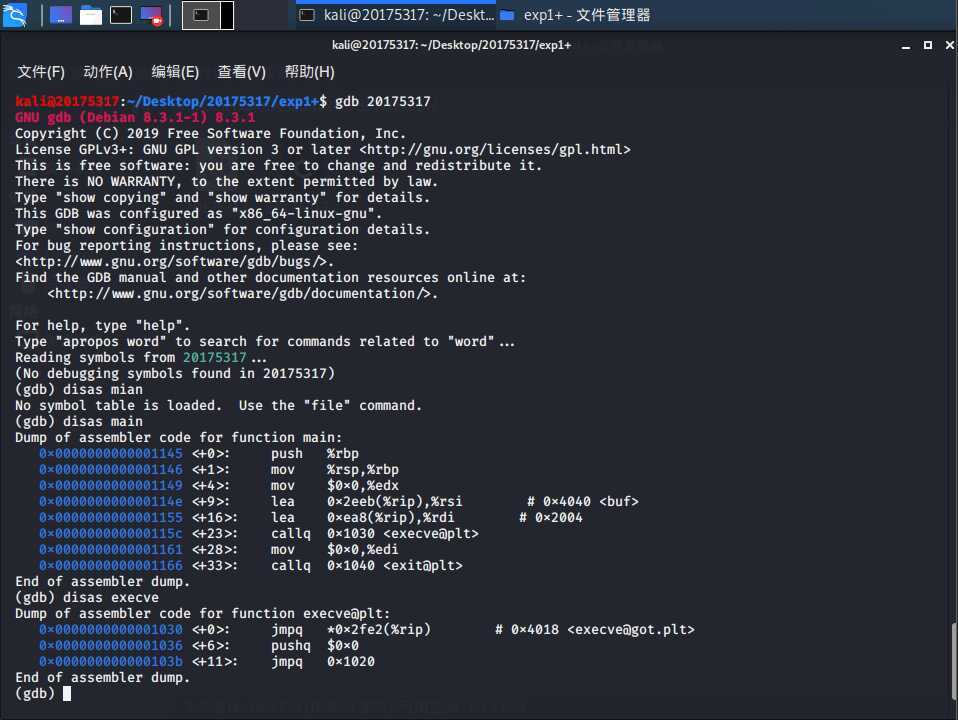Click the terminal window title bar text
958x720 pixels.
click(x=452, y=45)
